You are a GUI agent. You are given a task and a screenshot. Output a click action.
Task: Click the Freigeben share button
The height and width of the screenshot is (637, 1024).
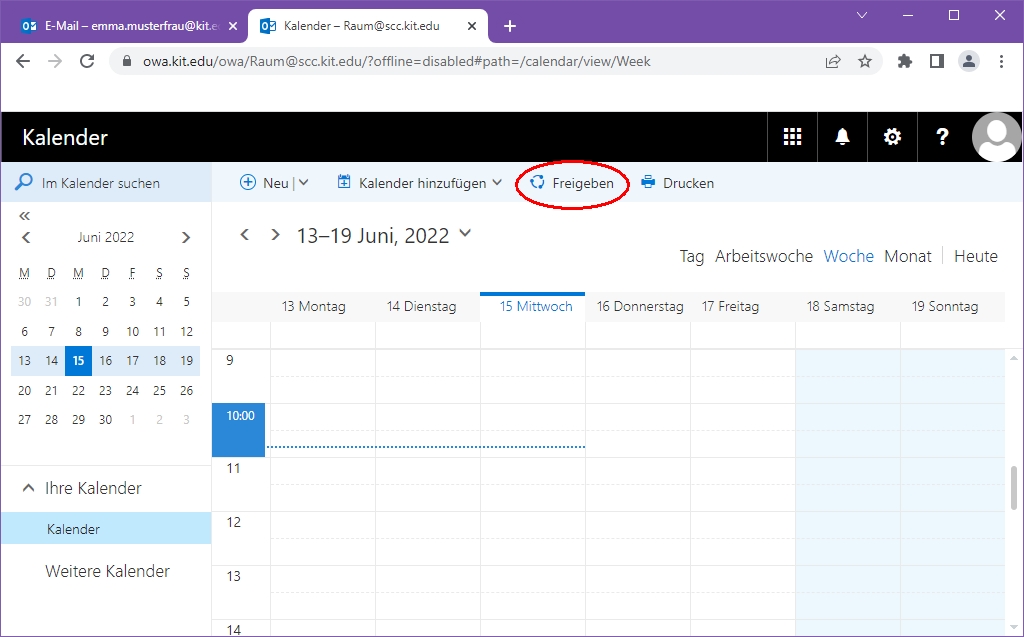pos(572,183)
